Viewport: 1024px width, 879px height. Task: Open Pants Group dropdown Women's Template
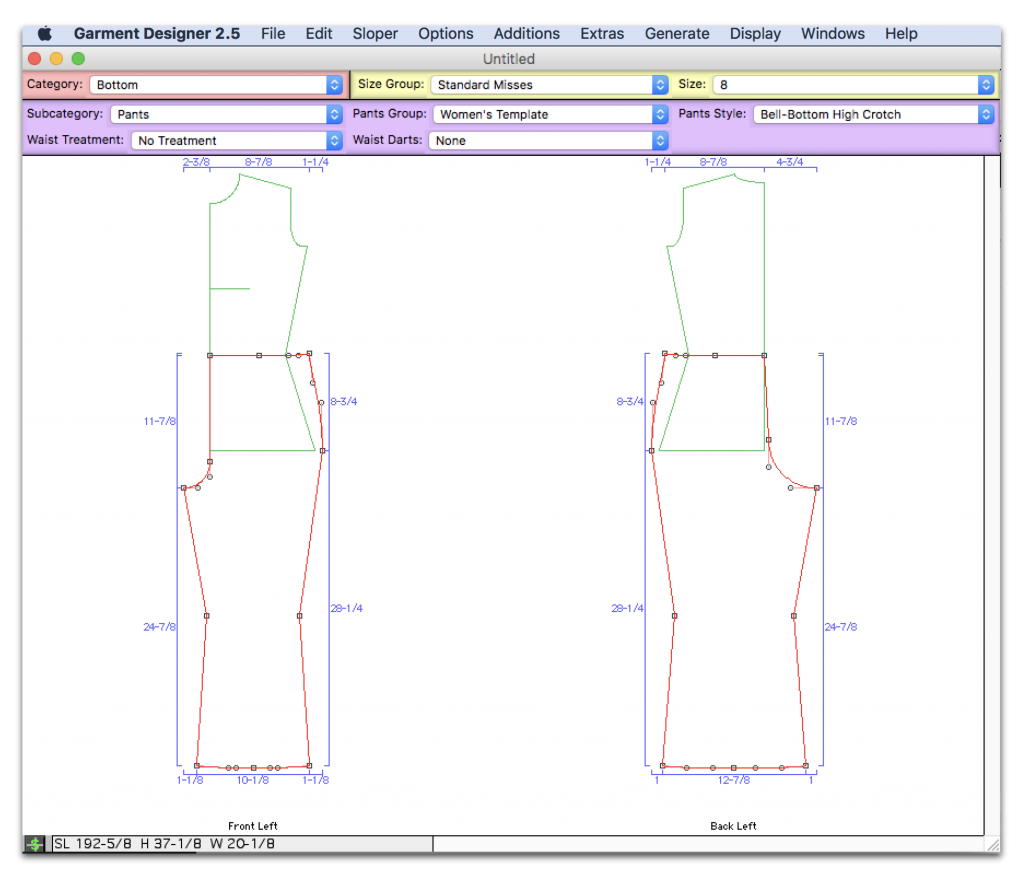point(551,114)
